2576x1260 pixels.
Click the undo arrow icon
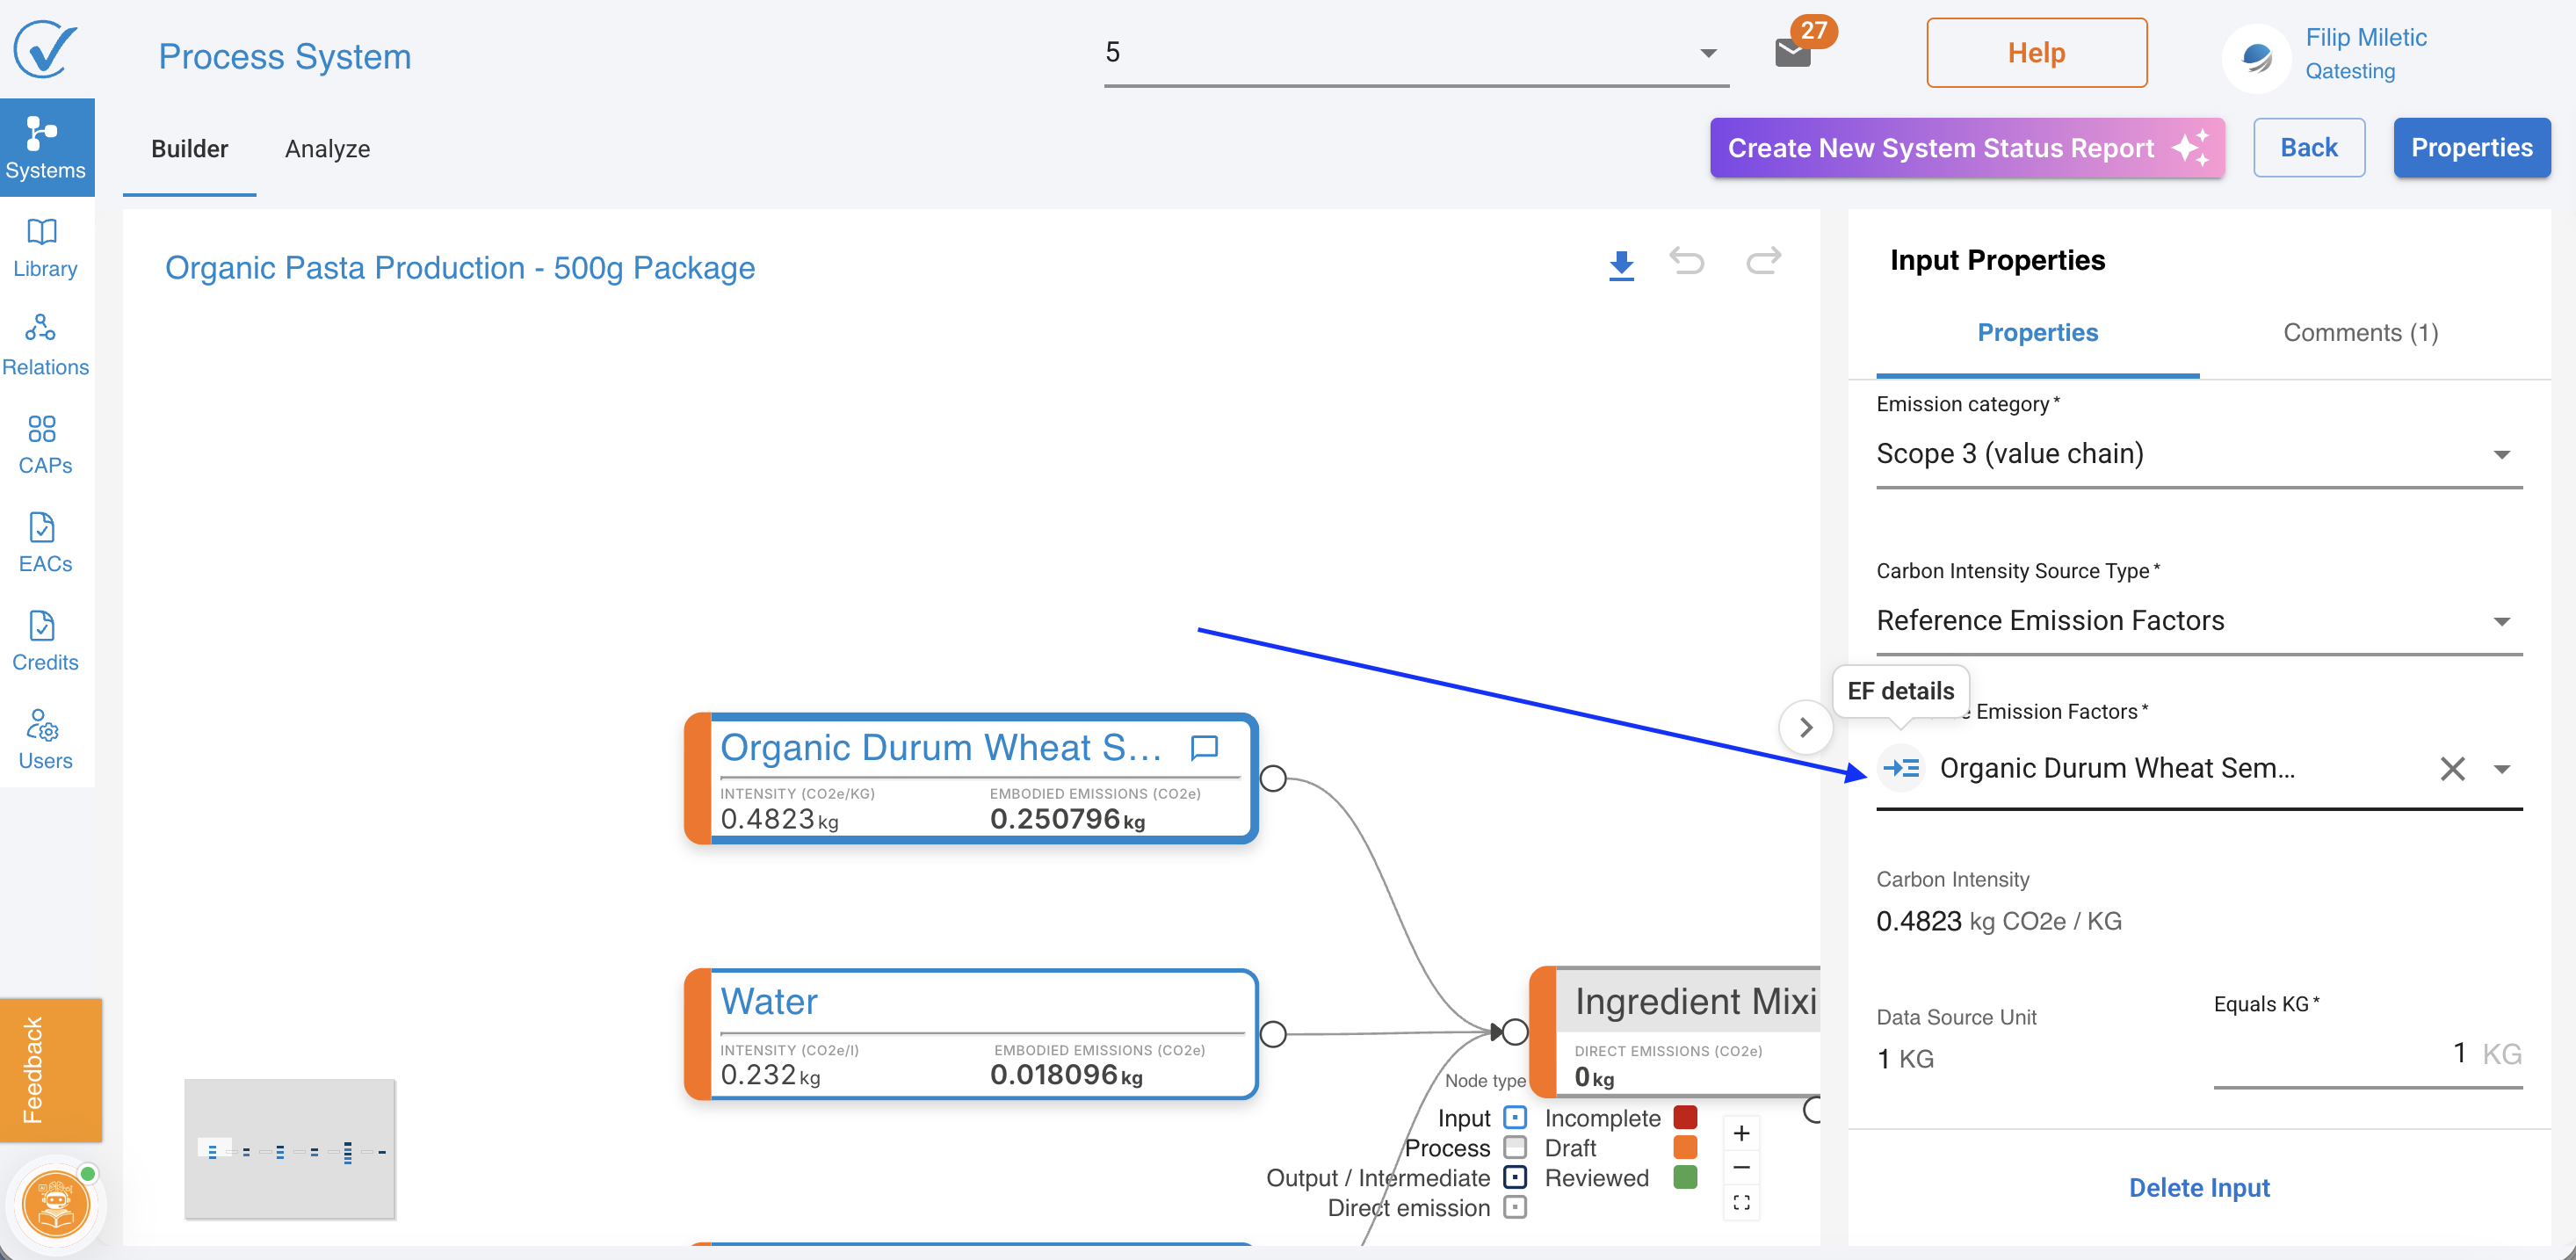click(1687, 262)
